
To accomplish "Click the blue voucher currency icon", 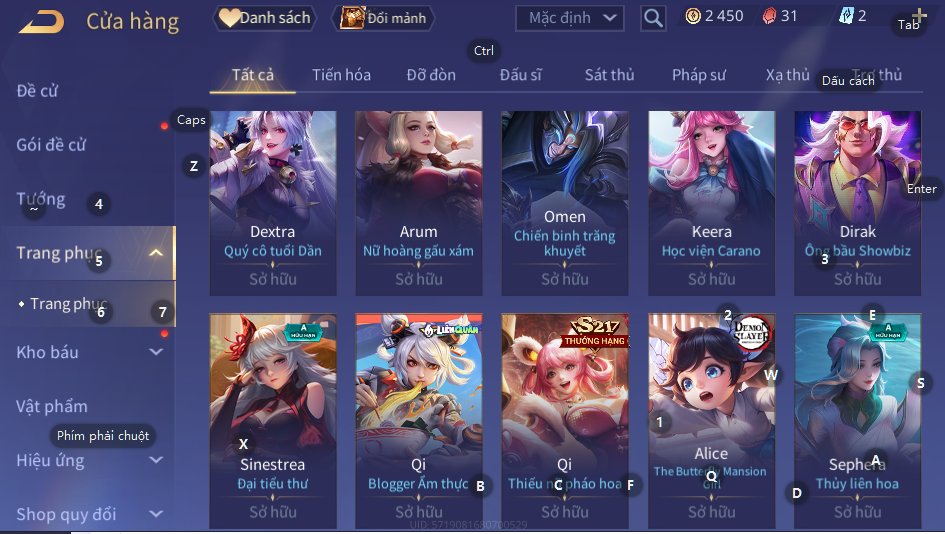I will point(846,16).
